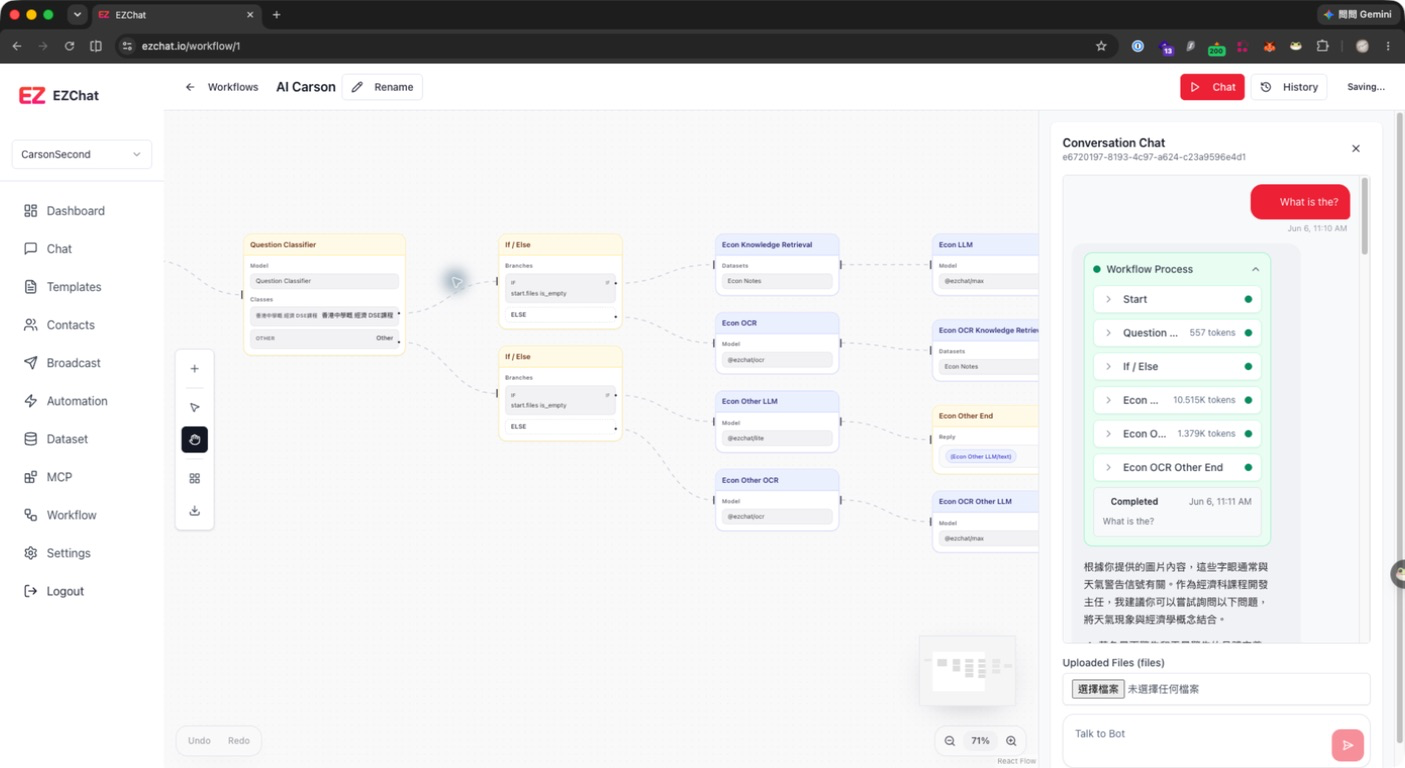Add a node with the plus icon
This screenshot has height=768, width=1405.
(194, 369)
